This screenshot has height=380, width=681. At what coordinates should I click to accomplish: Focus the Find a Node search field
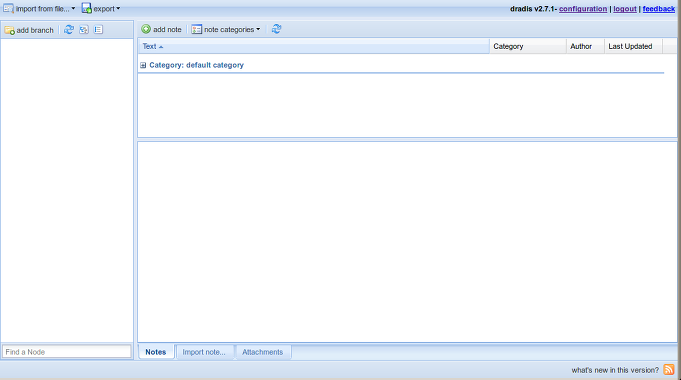pos(67,352)
